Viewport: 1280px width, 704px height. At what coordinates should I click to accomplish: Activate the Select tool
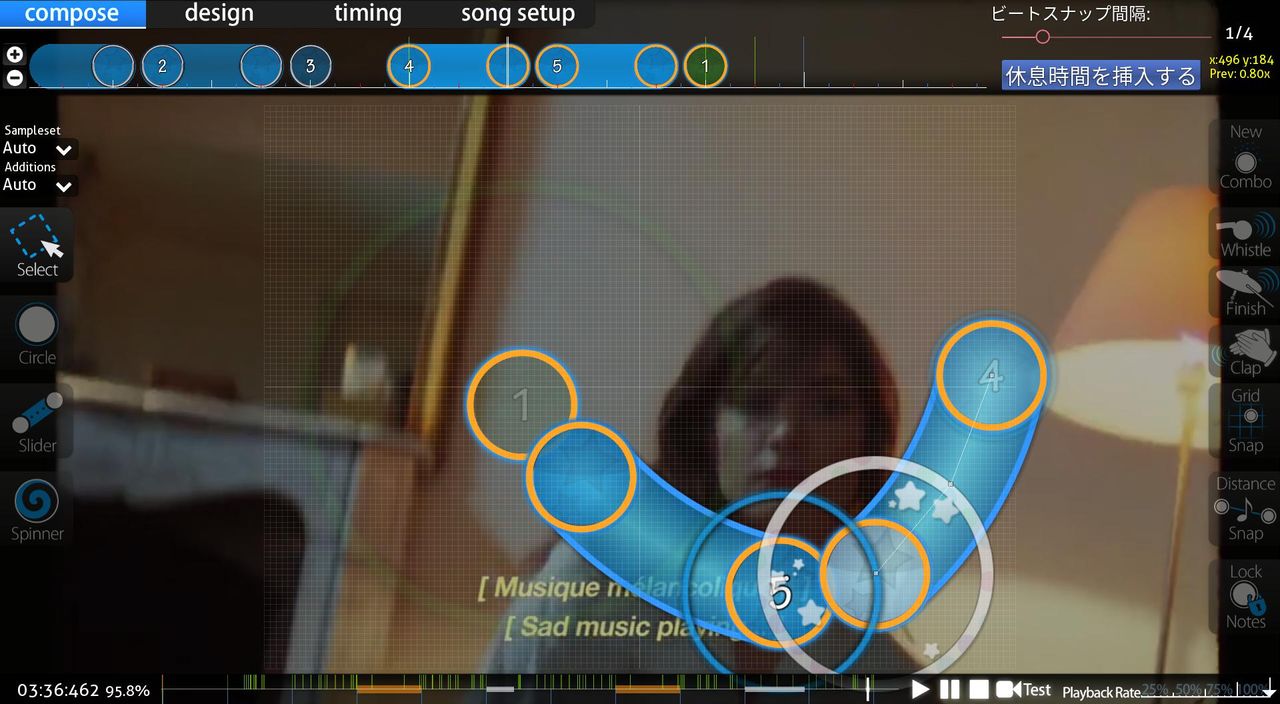[37, 246]
